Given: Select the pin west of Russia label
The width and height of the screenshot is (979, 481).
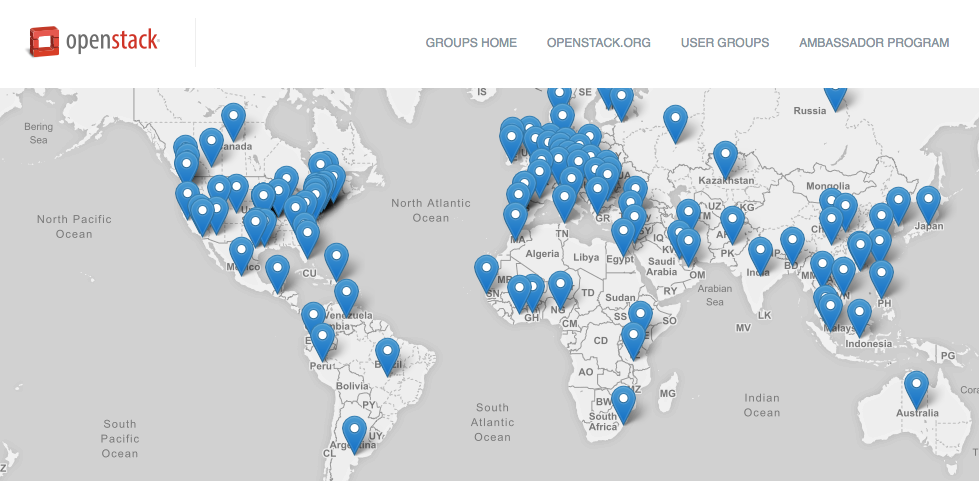Looking at the screenshot, I should point(676,122).
